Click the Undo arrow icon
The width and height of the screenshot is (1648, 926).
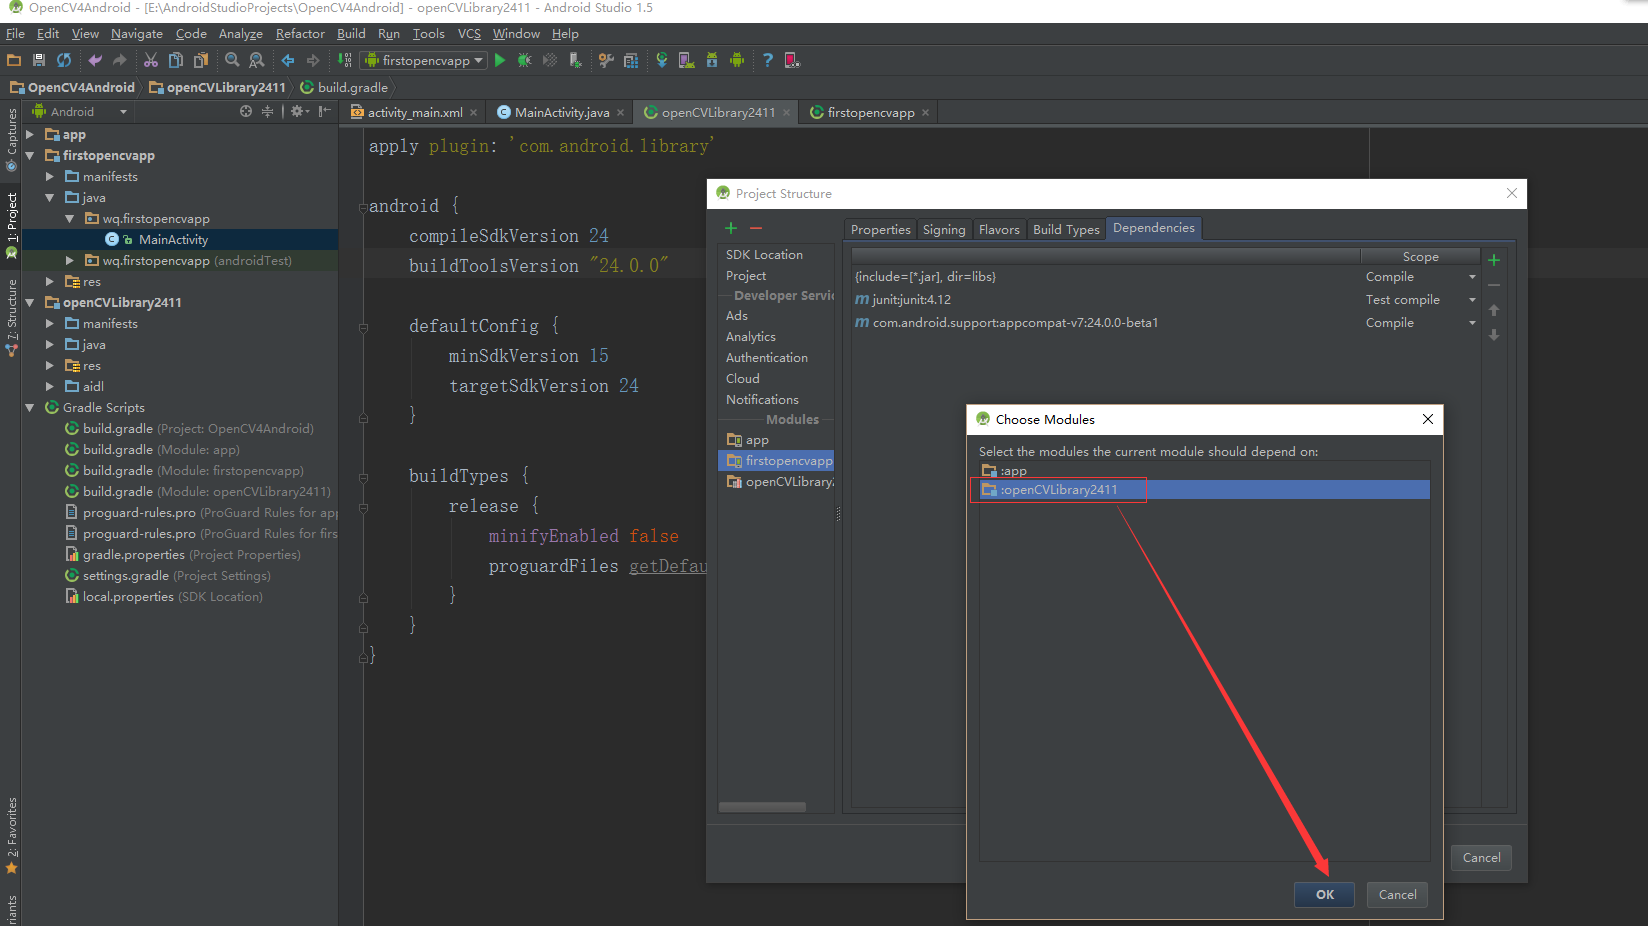(95, 60)
